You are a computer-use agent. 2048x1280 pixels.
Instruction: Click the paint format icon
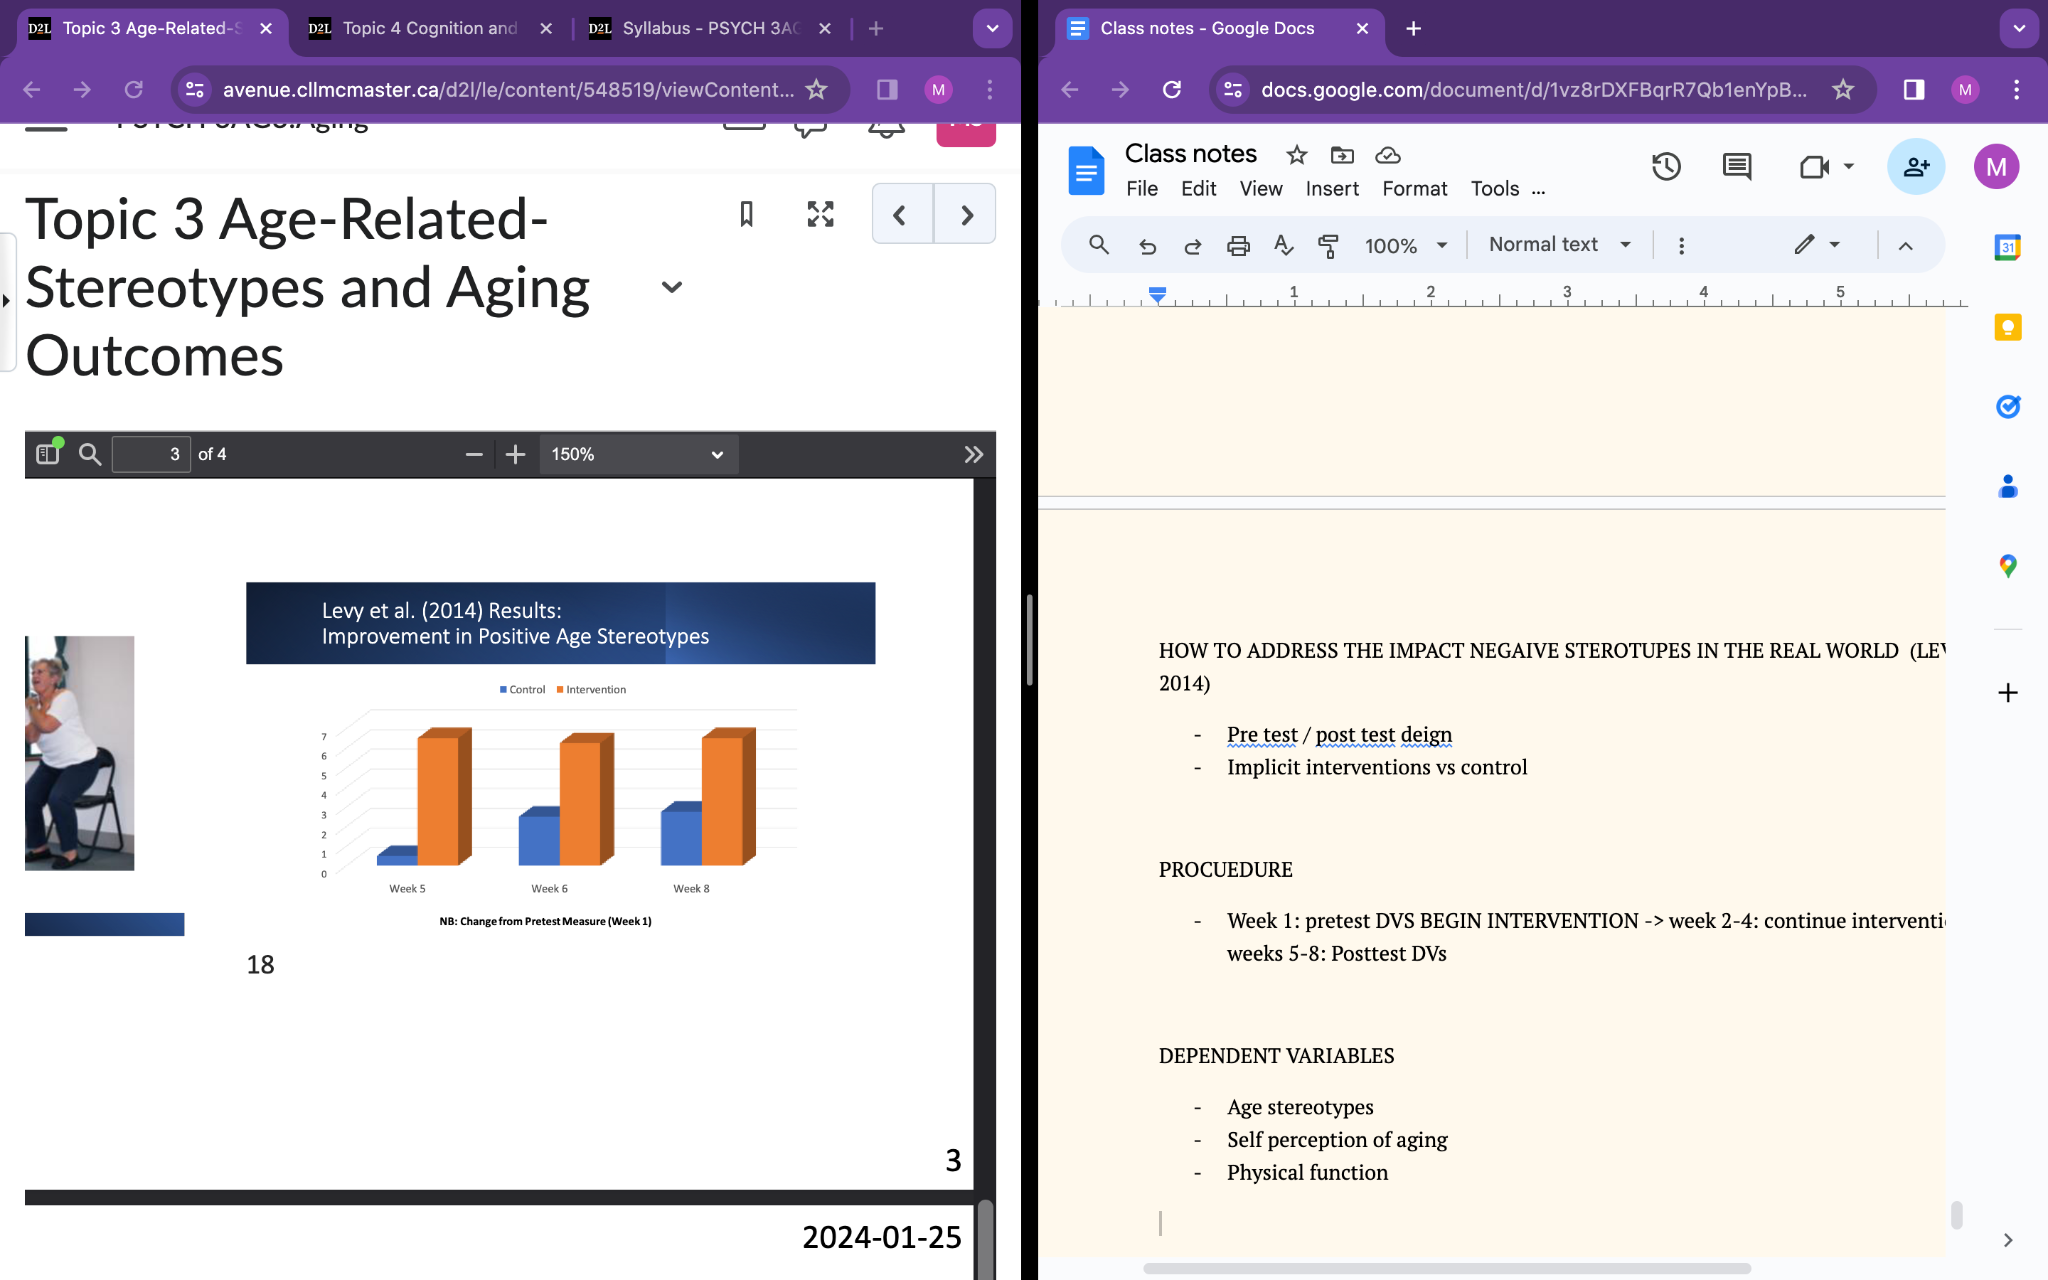[x=1328, y=246]
